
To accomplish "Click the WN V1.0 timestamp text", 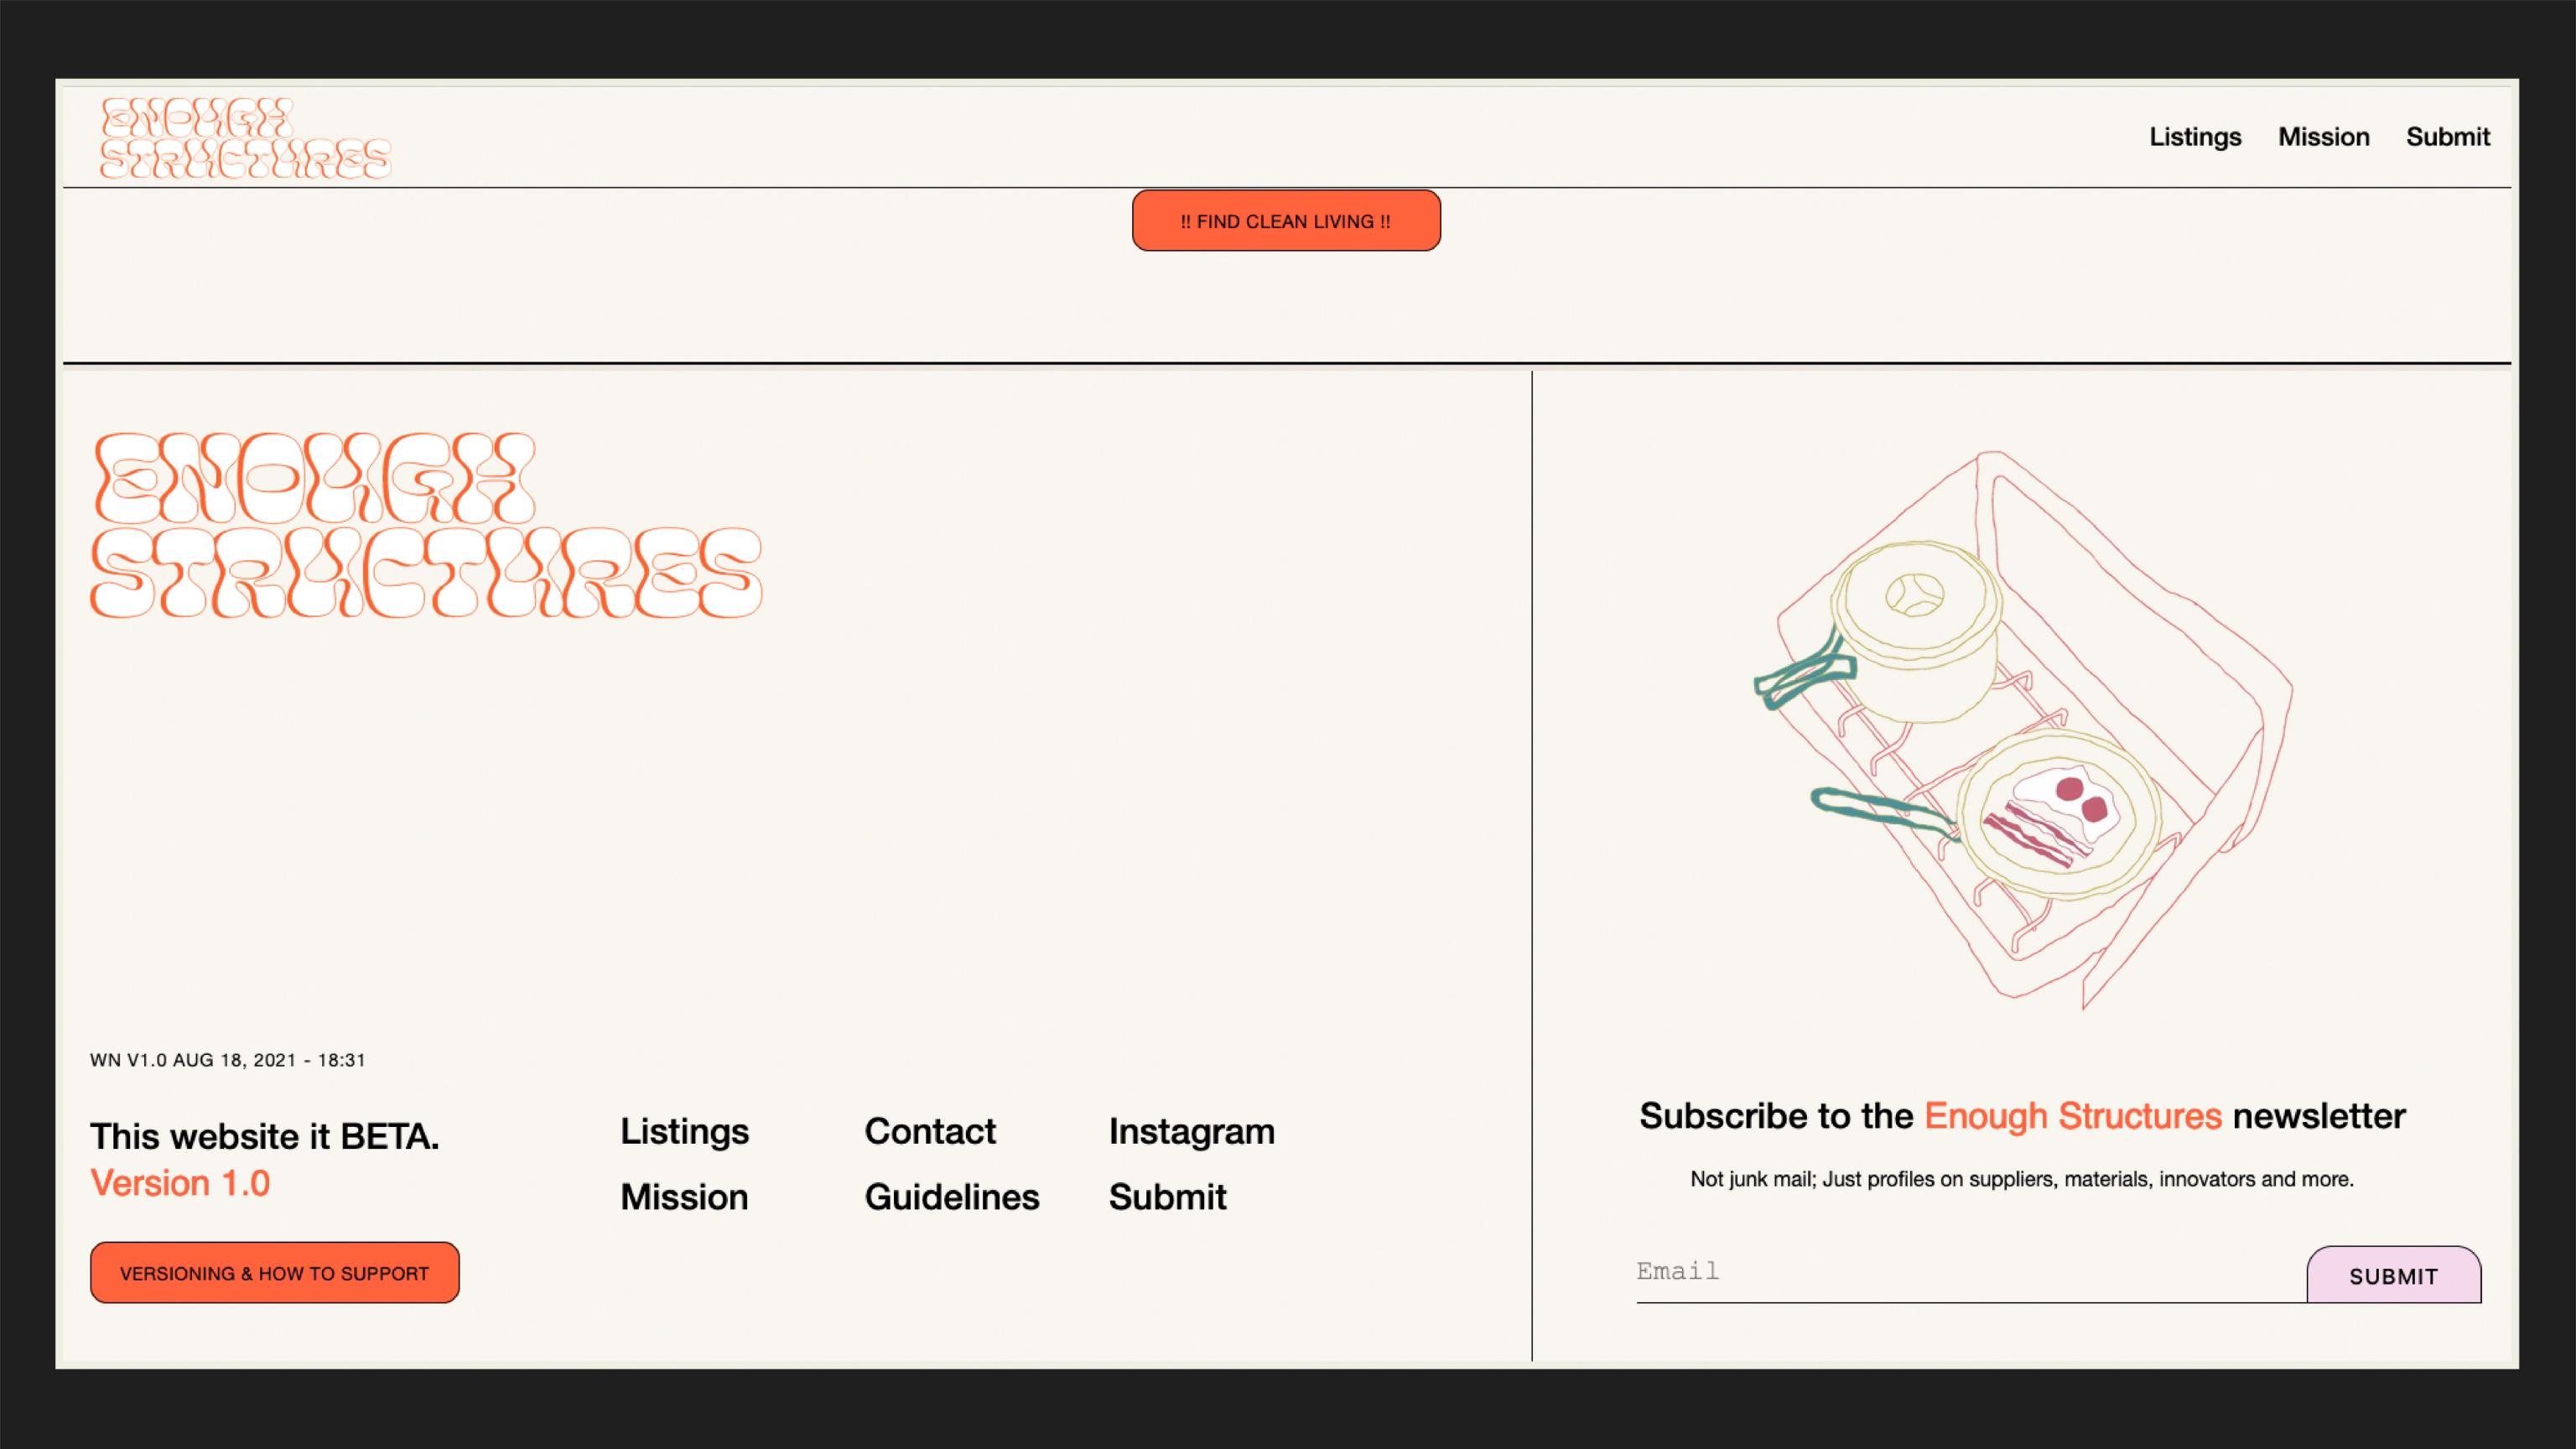I will pyautogui.click(x=227, y=1060).
